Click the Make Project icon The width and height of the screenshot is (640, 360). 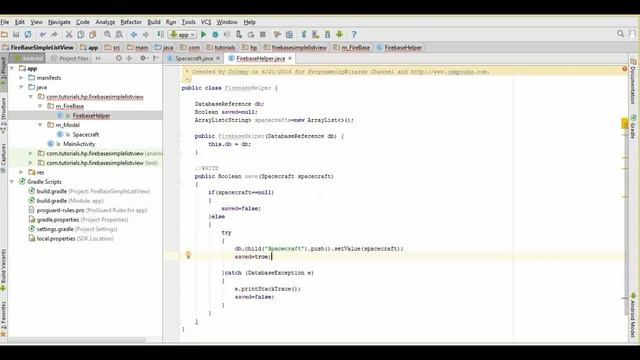click(160, 35)
